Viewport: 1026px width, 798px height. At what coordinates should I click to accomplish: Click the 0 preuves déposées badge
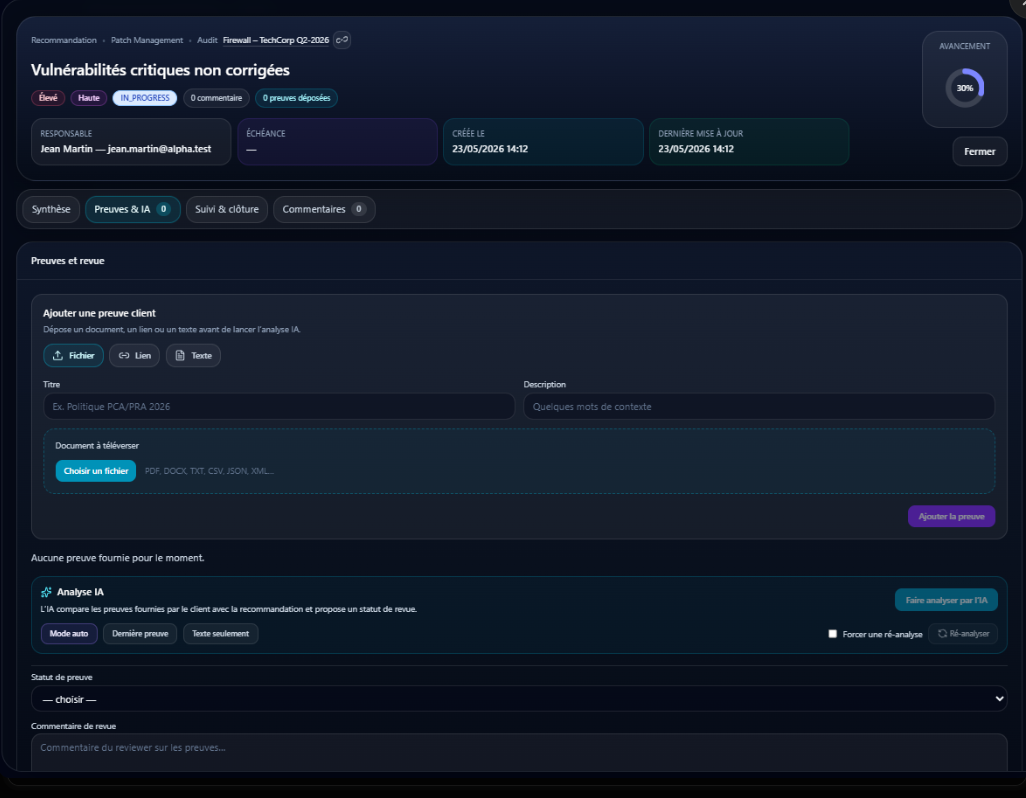click(x=296, y=97)
